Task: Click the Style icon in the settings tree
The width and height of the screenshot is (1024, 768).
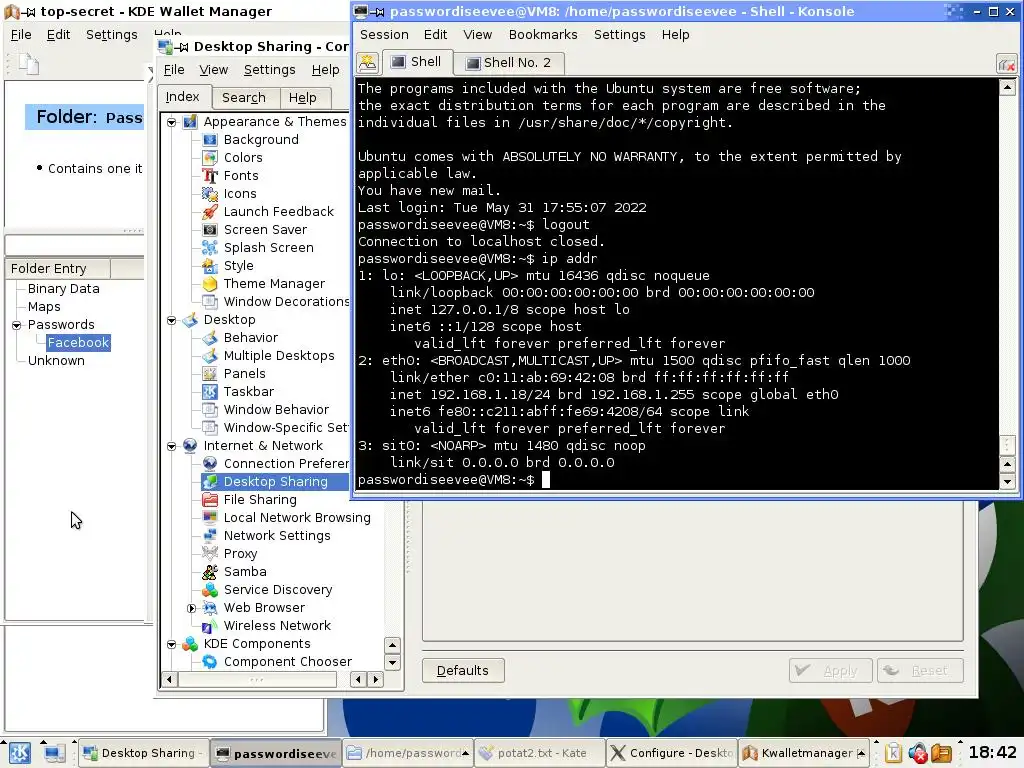Action: click(210, 266)
